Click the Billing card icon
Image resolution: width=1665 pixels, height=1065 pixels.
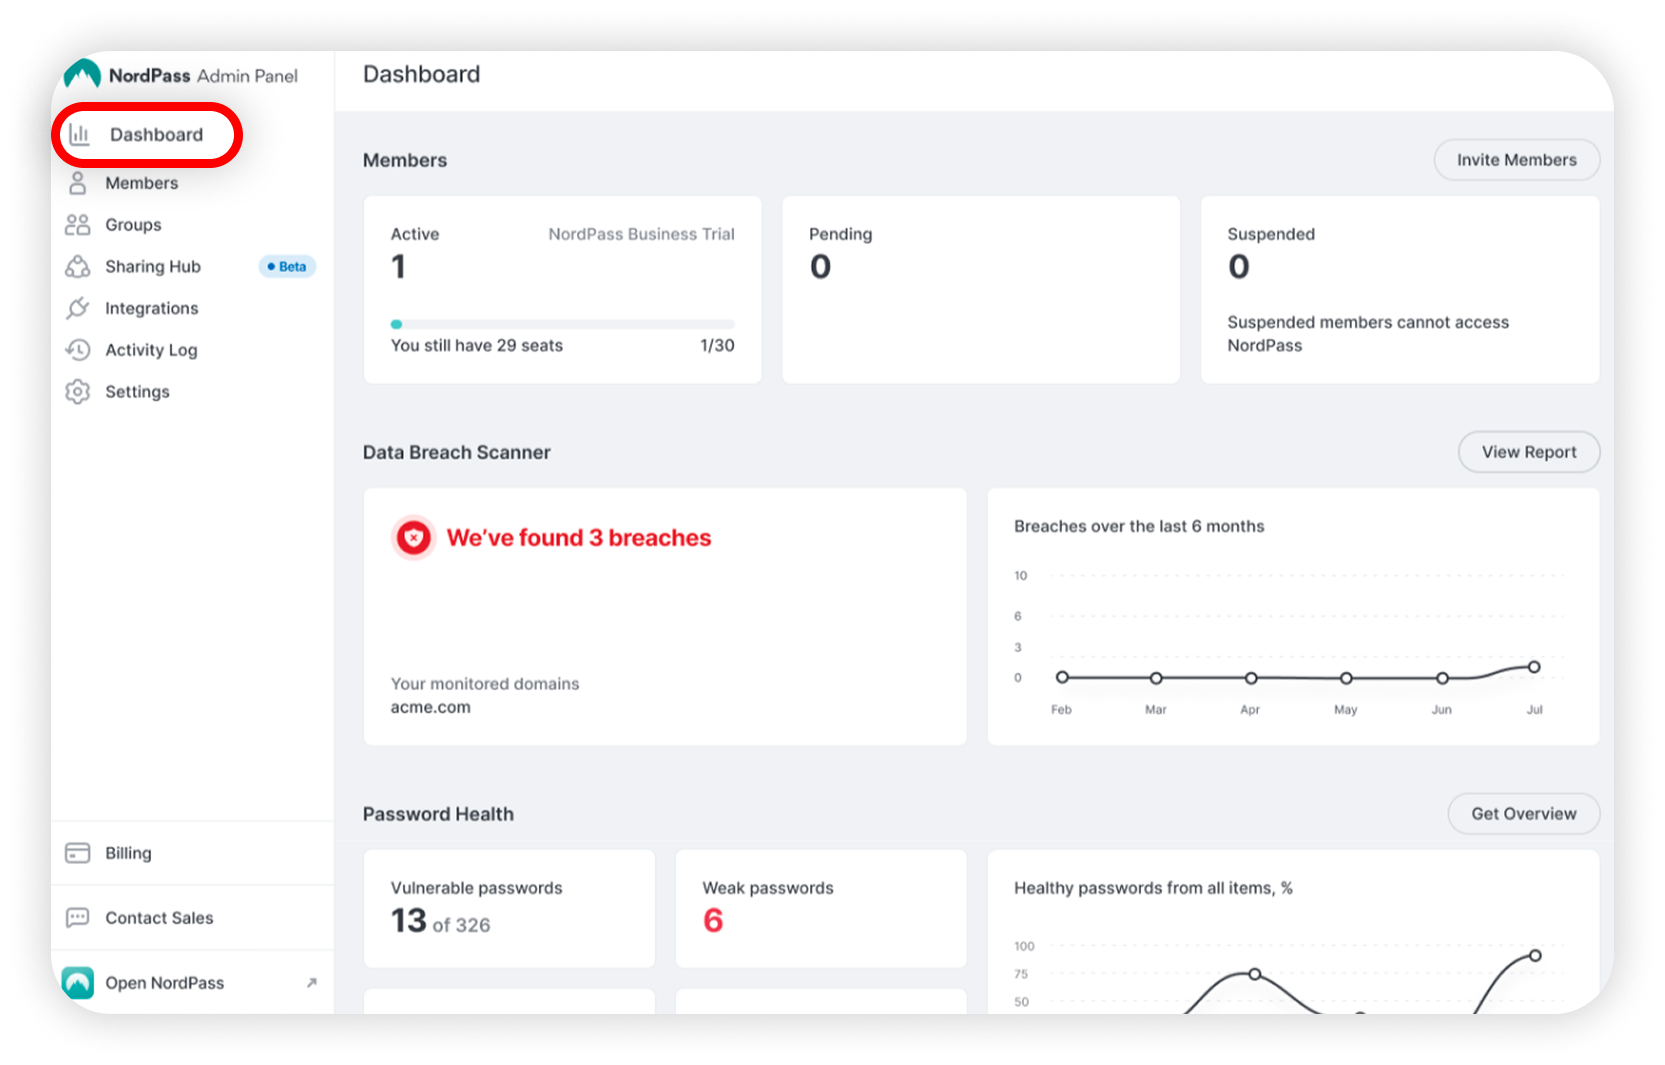[78, 853]
